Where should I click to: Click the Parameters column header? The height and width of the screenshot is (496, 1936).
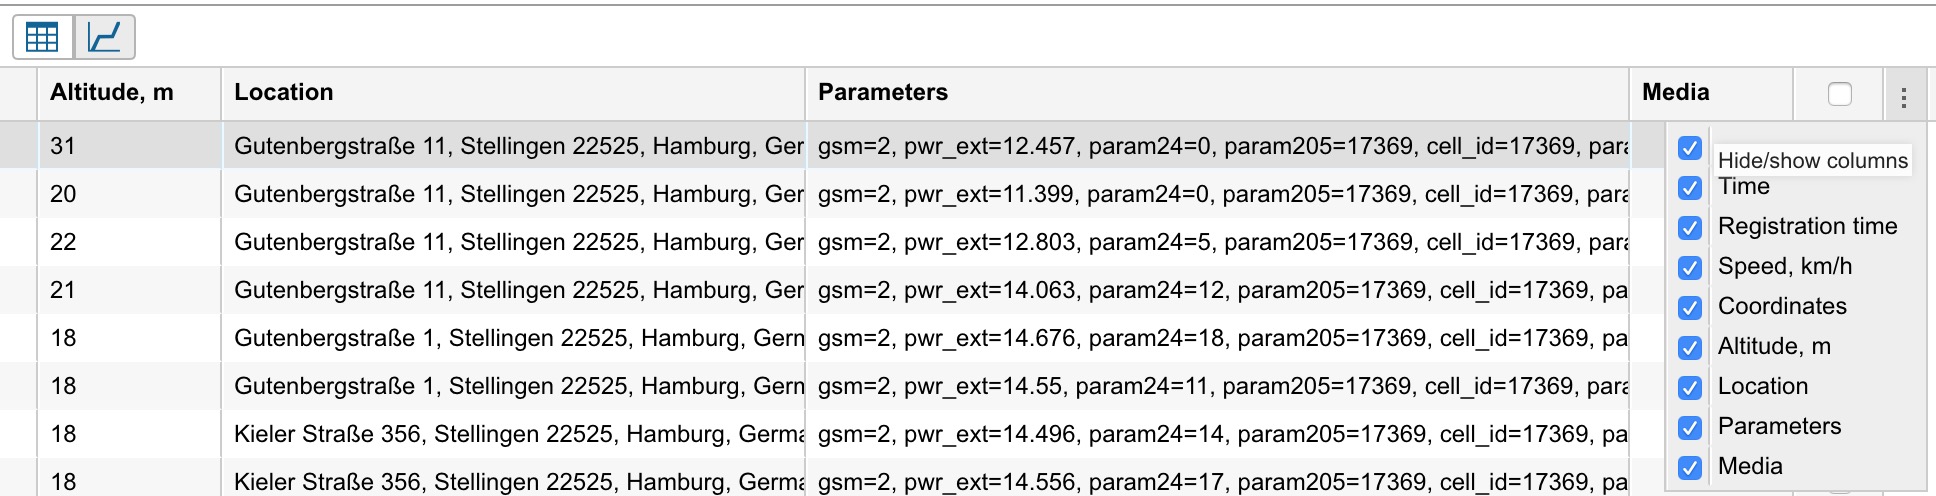883,93
